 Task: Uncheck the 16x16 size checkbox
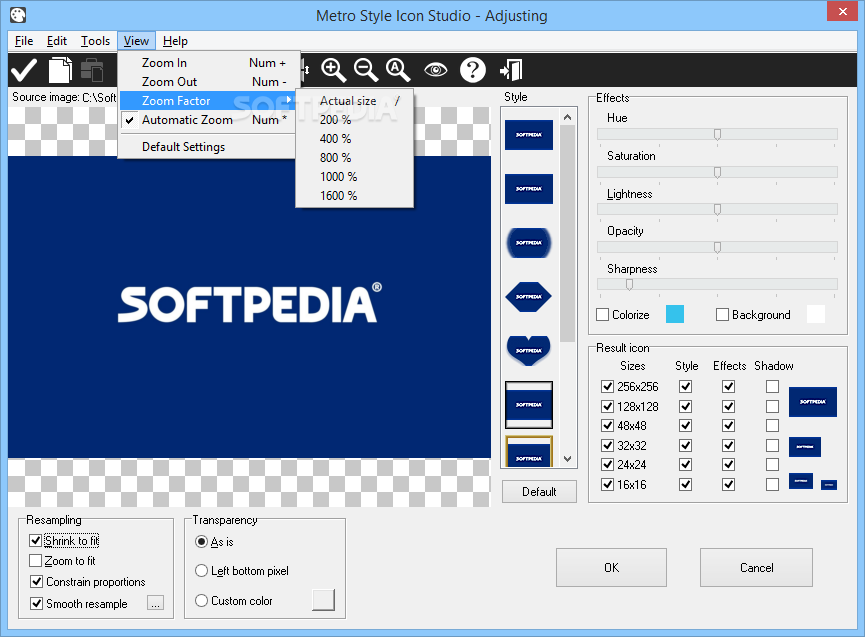(x=607, y=485)
